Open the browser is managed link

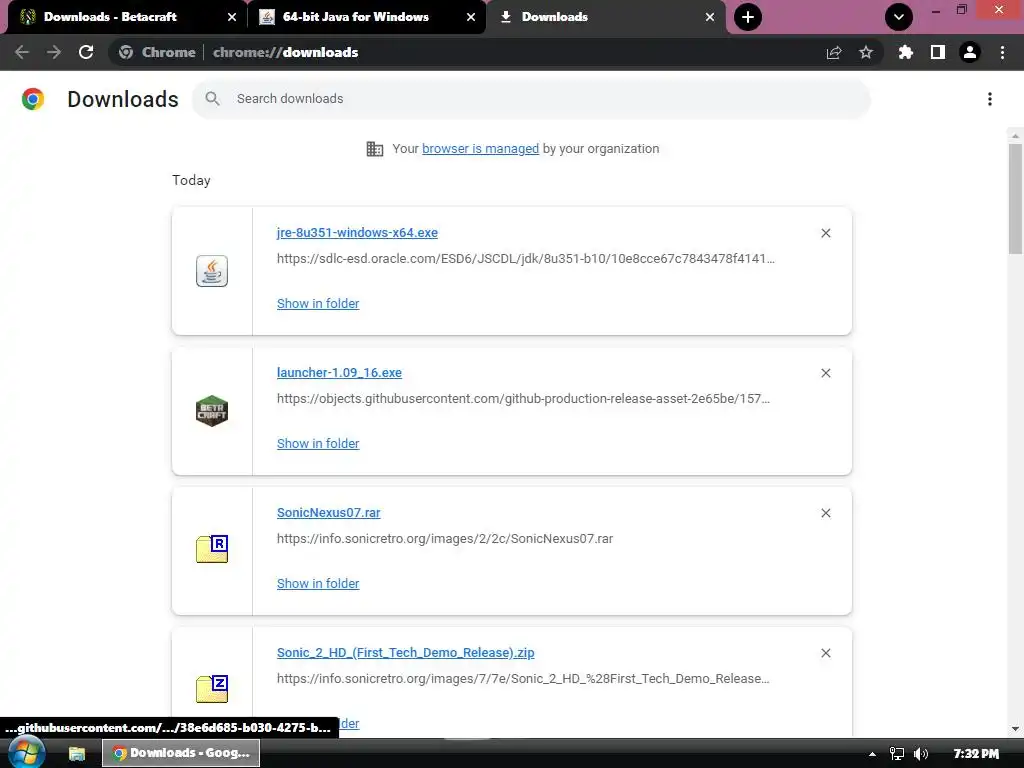(x=481, y=149)
